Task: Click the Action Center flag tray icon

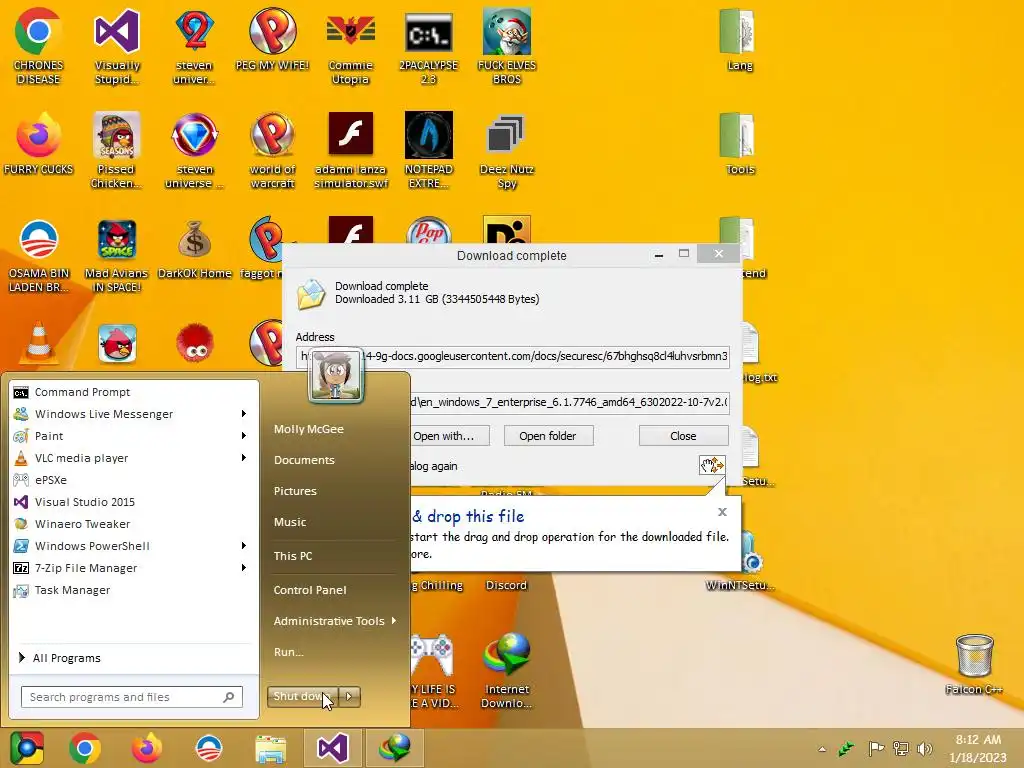Action: (876, 748)
